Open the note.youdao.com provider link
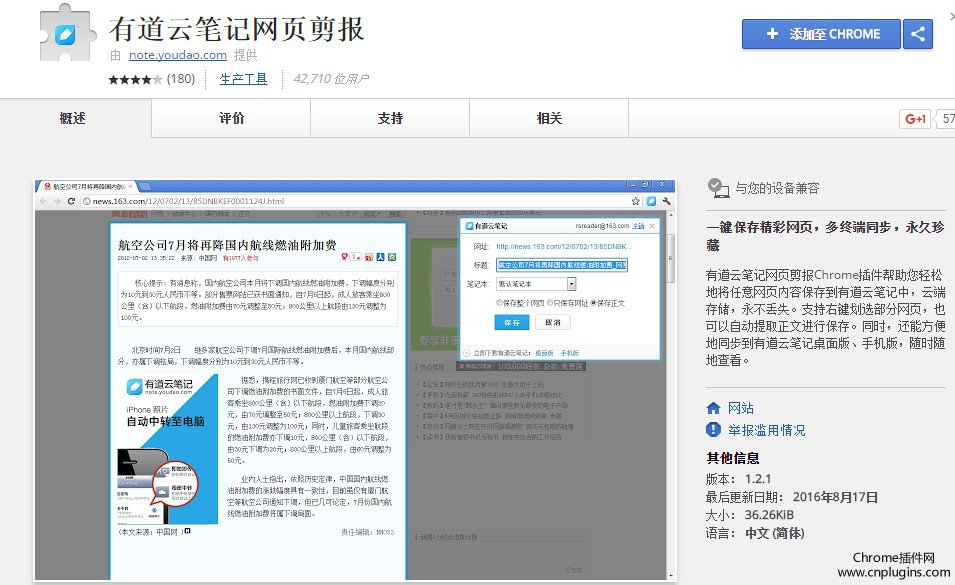The width and height of the screenshot is (955, 585). [178, 55]
